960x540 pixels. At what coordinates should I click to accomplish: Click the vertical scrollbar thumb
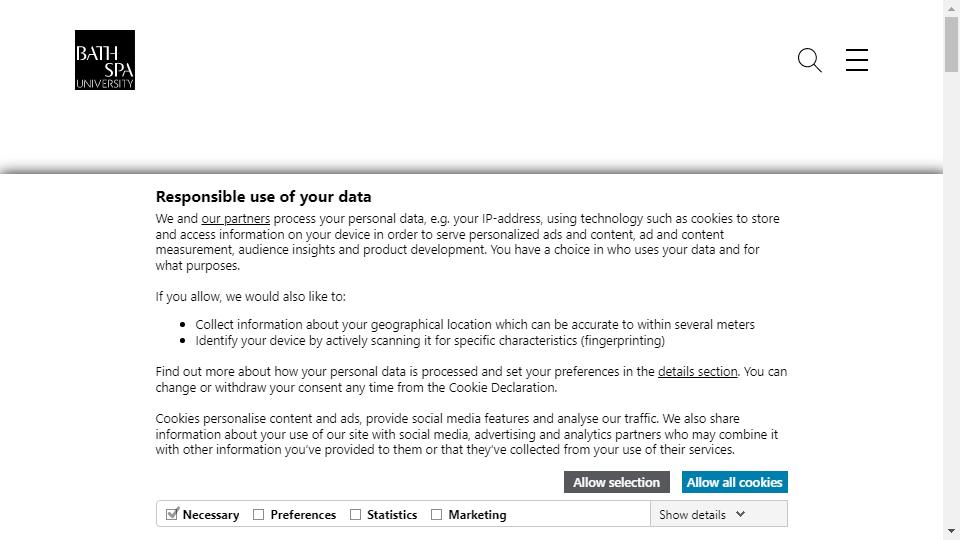point(951,44)
